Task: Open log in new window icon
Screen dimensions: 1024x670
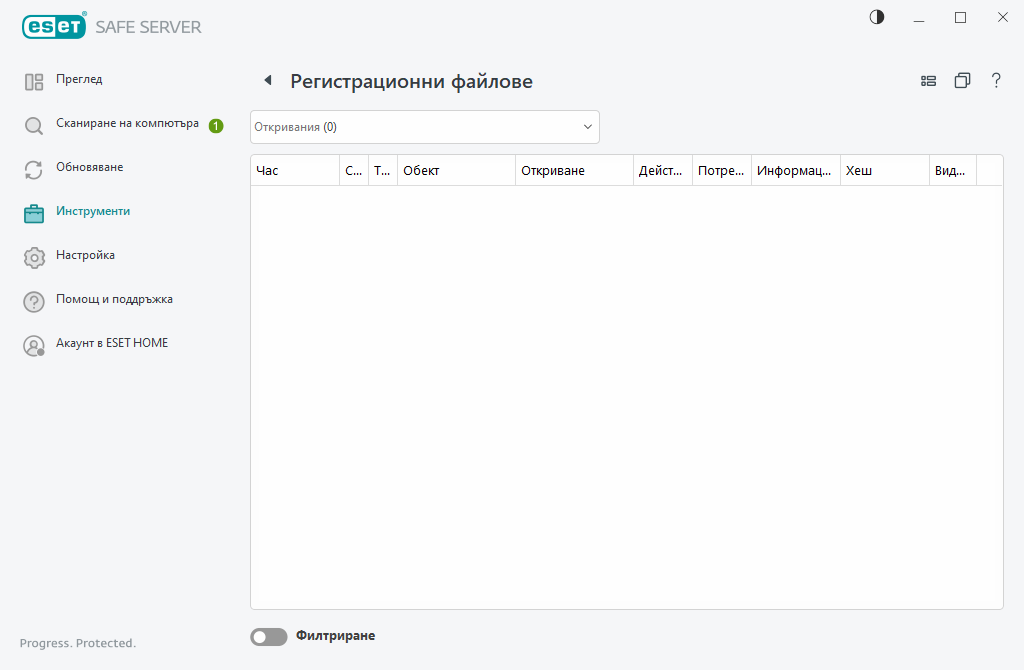Action: tap(962, 81)
